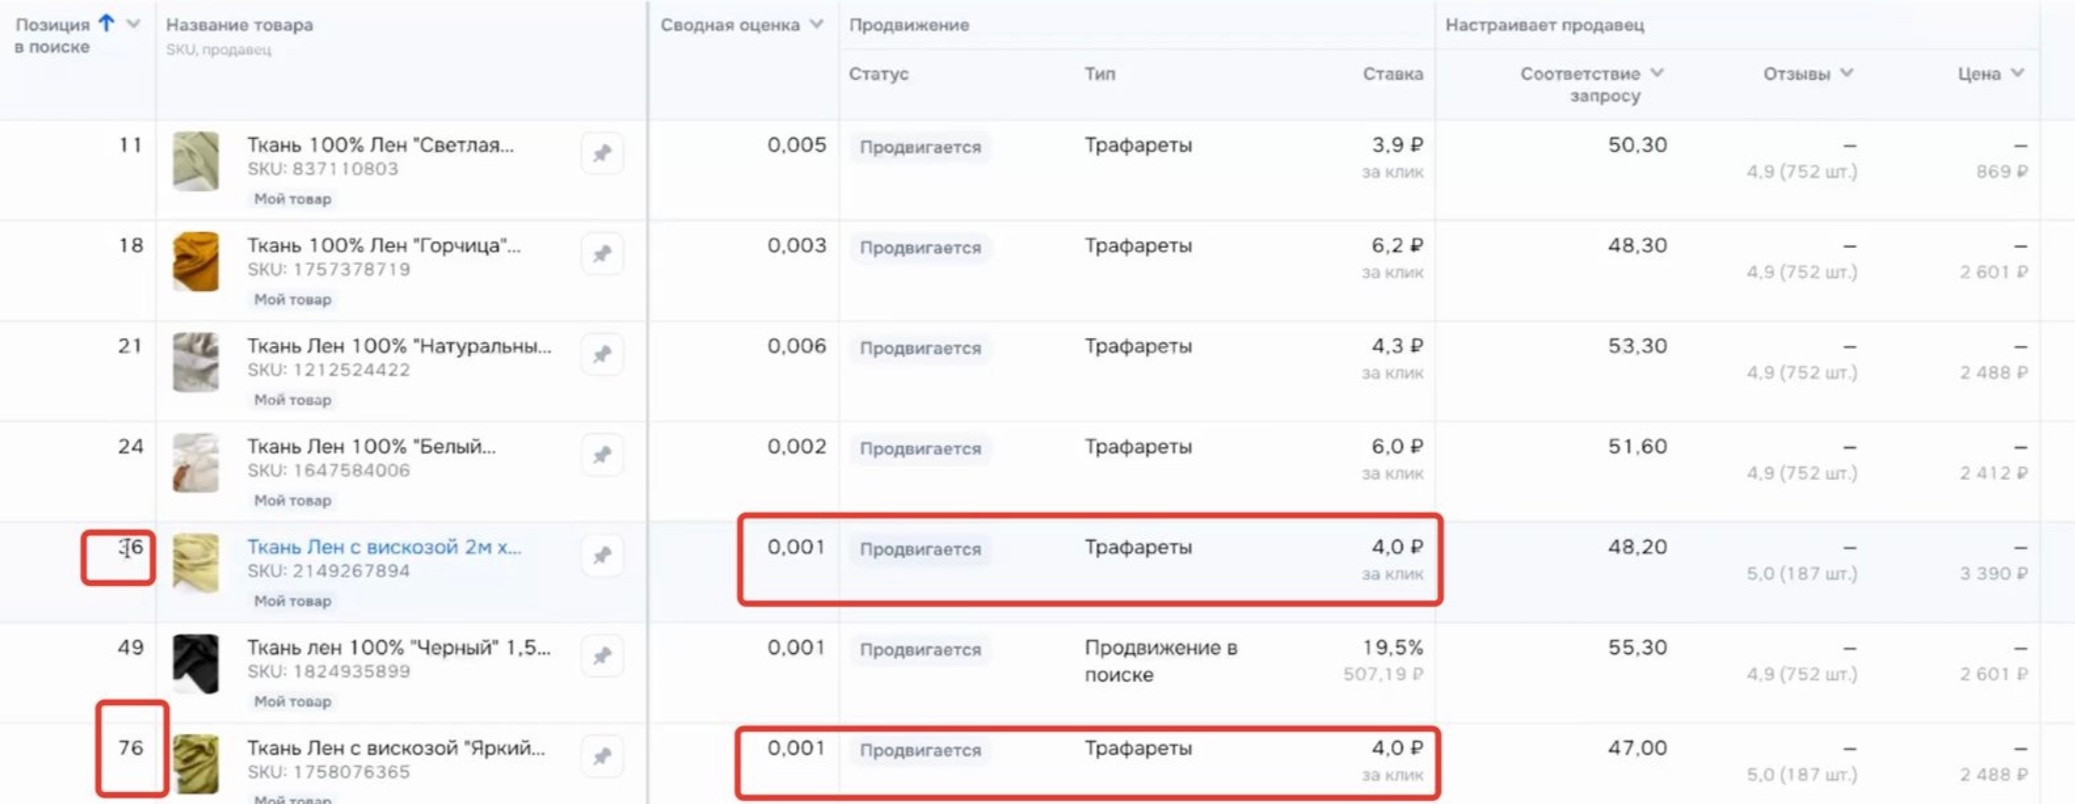Screen dimensions: 2075x804
Task: Click the Продвигается status of position 11
Action: tap(920, 147)
